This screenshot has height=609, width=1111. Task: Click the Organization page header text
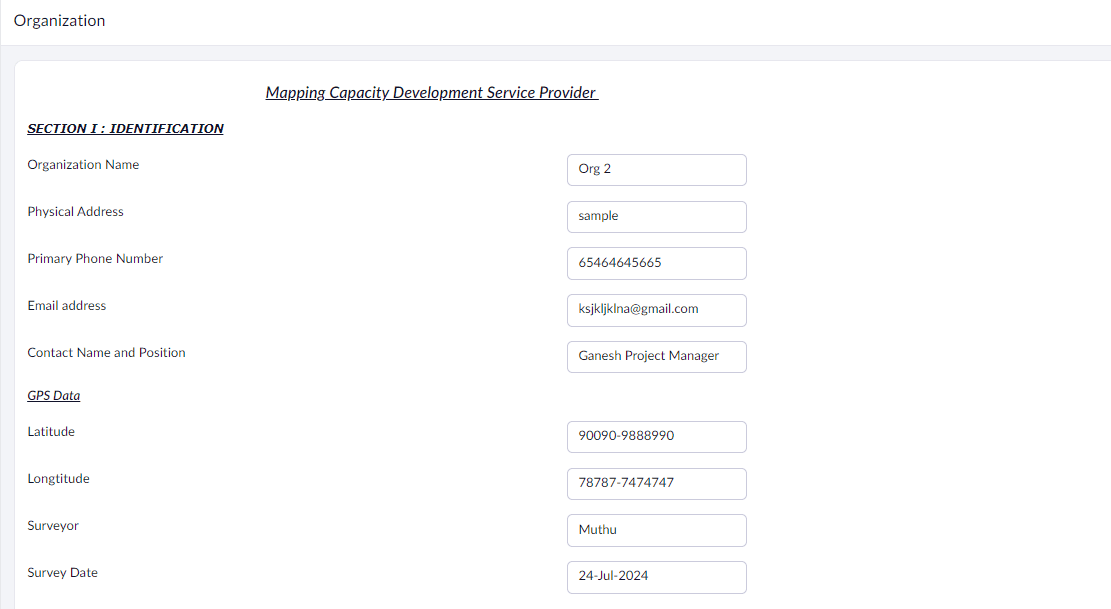point(59,21)
